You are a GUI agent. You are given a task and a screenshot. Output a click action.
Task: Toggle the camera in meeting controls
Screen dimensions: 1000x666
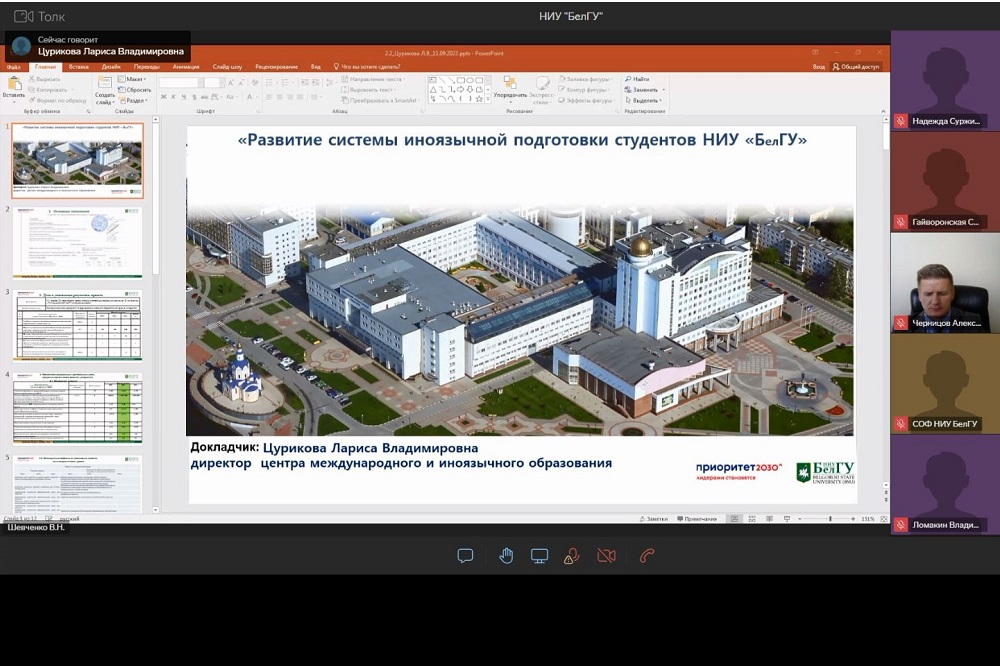605,556
